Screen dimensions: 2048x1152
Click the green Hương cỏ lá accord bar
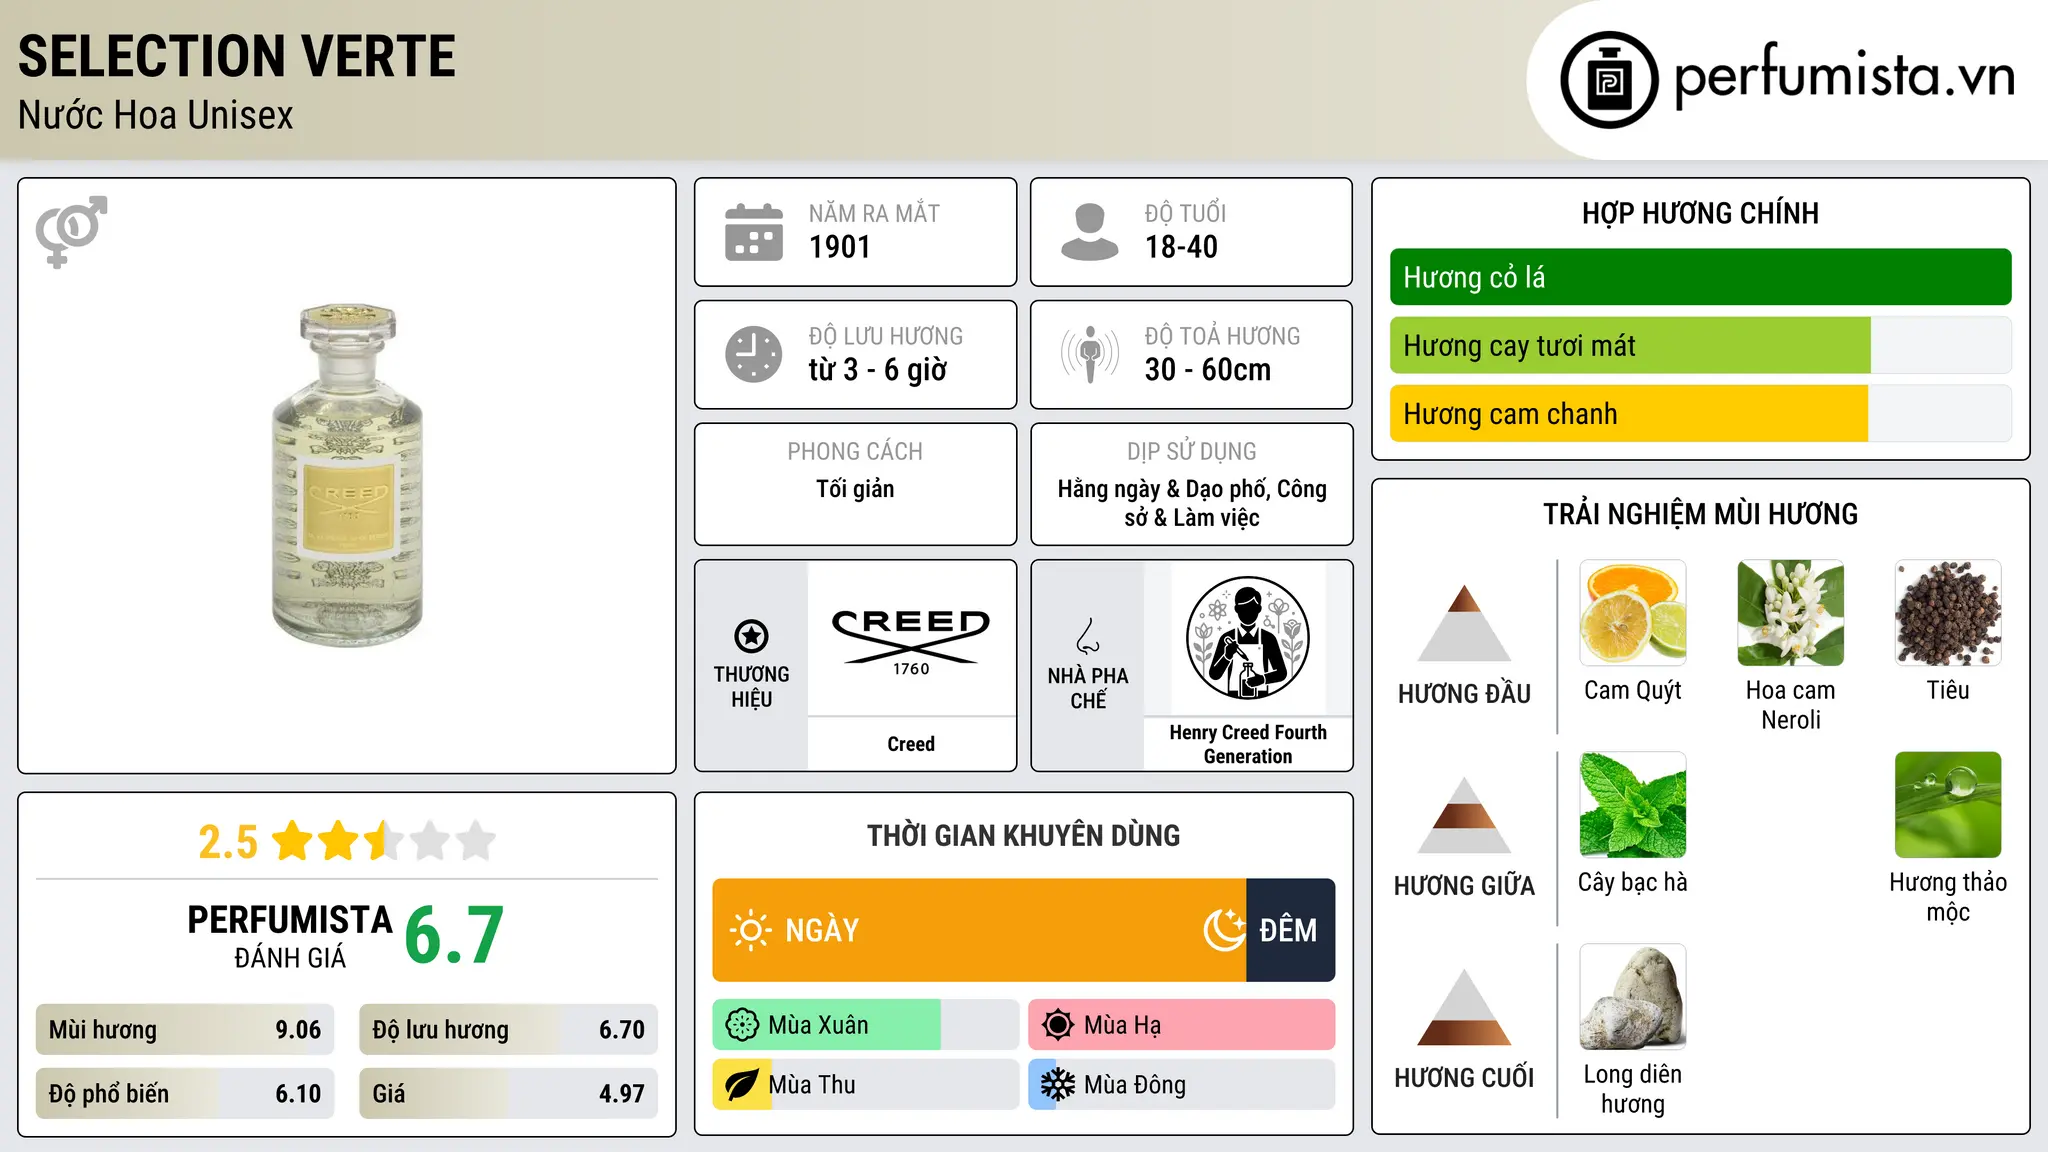tap(1700, 277)
